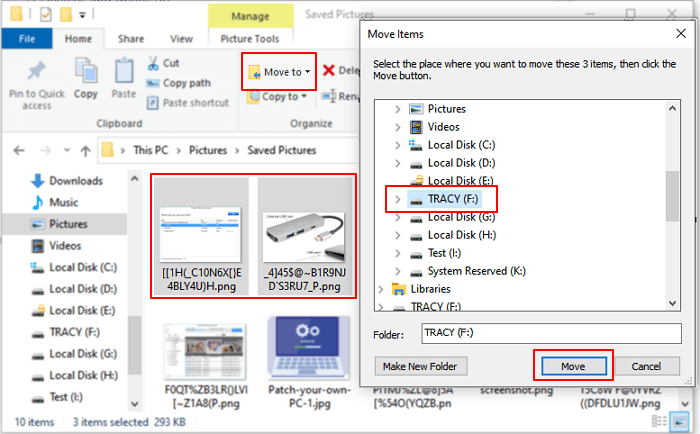Open the Move to dropdown
The width and height of the screenshot is (700, 434).
(279, 72)
